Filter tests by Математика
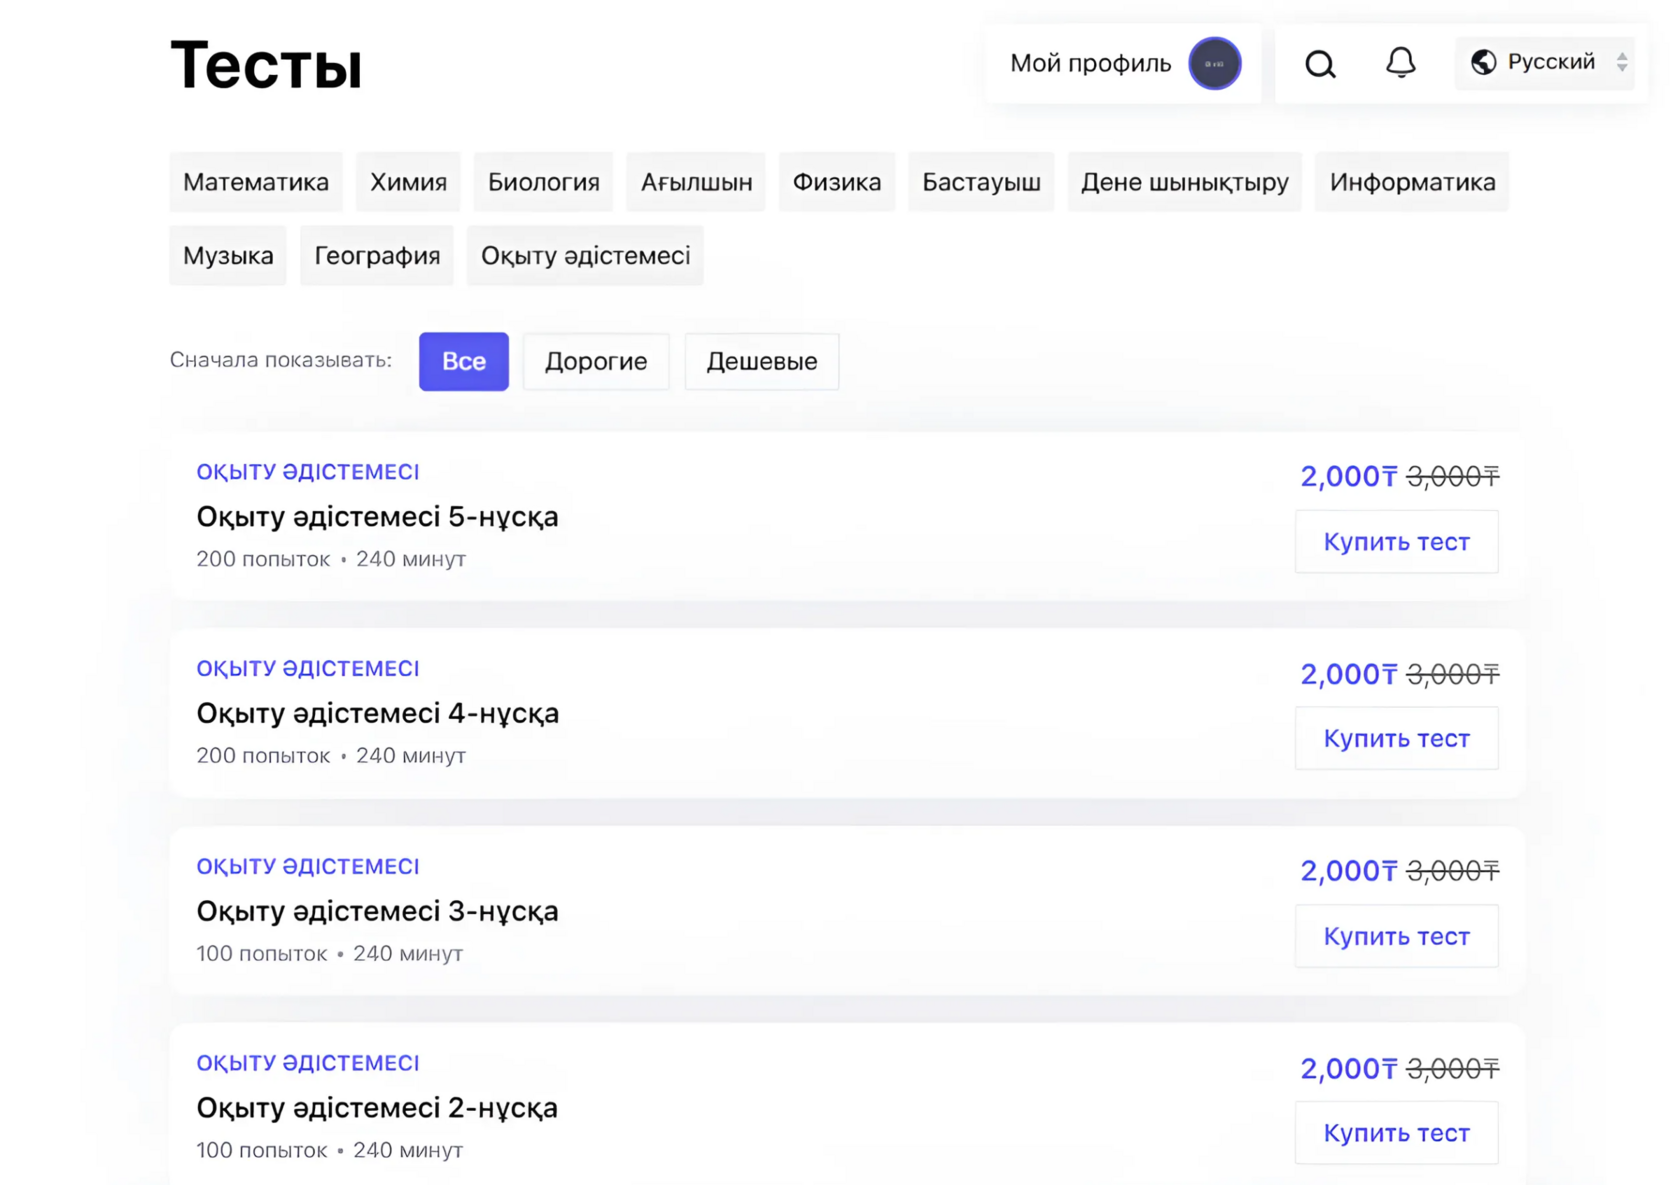Image resolution: width=1680 pixels, height=1185 pixels. point(256,182)
